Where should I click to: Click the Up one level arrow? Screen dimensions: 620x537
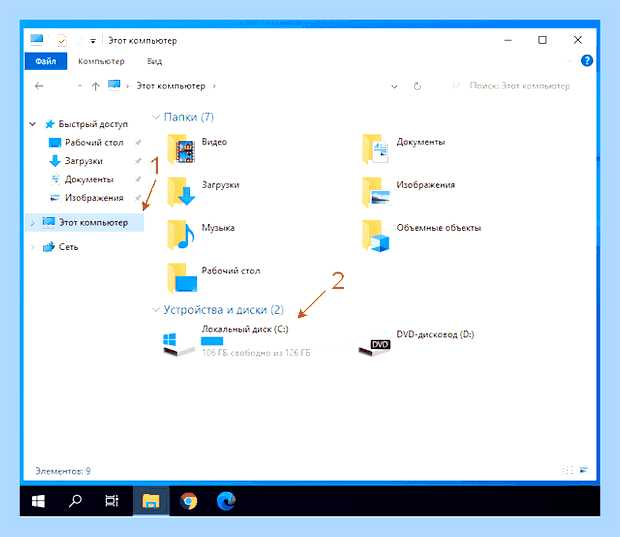pyautogui.click(x=95, y=86)
